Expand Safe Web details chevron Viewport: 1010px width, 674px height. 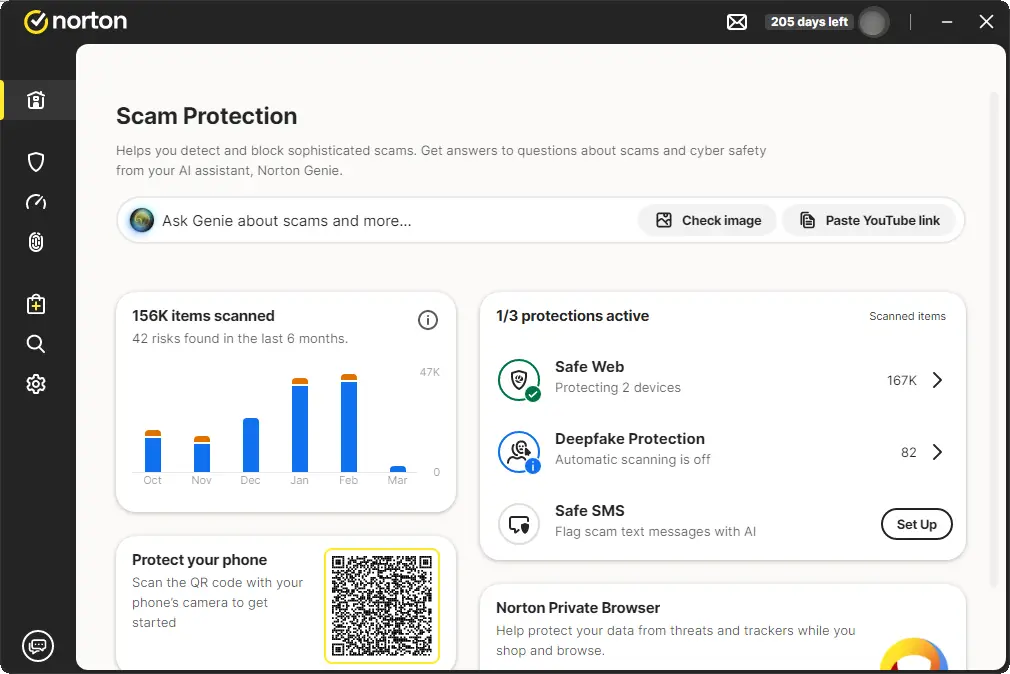pos(938,380)
